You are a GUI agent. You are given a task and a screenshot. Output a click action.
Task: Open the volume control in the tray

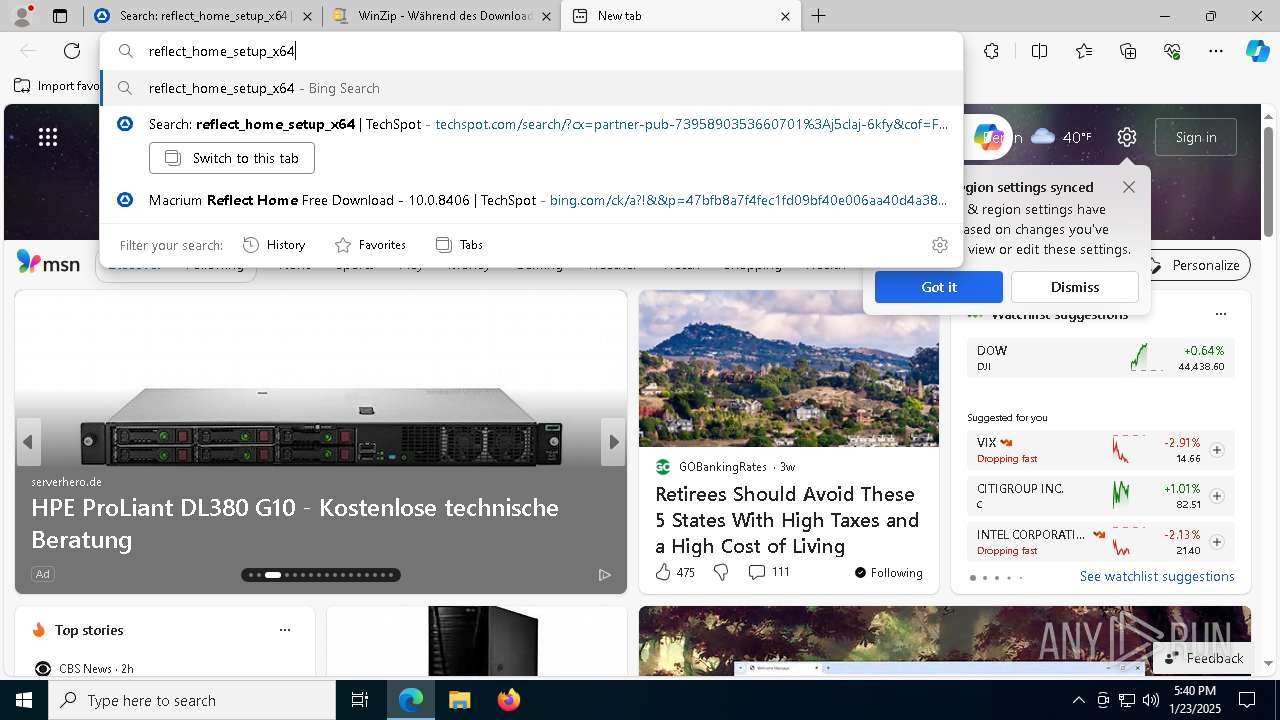pyautogui.click(x=1151, y=700)
